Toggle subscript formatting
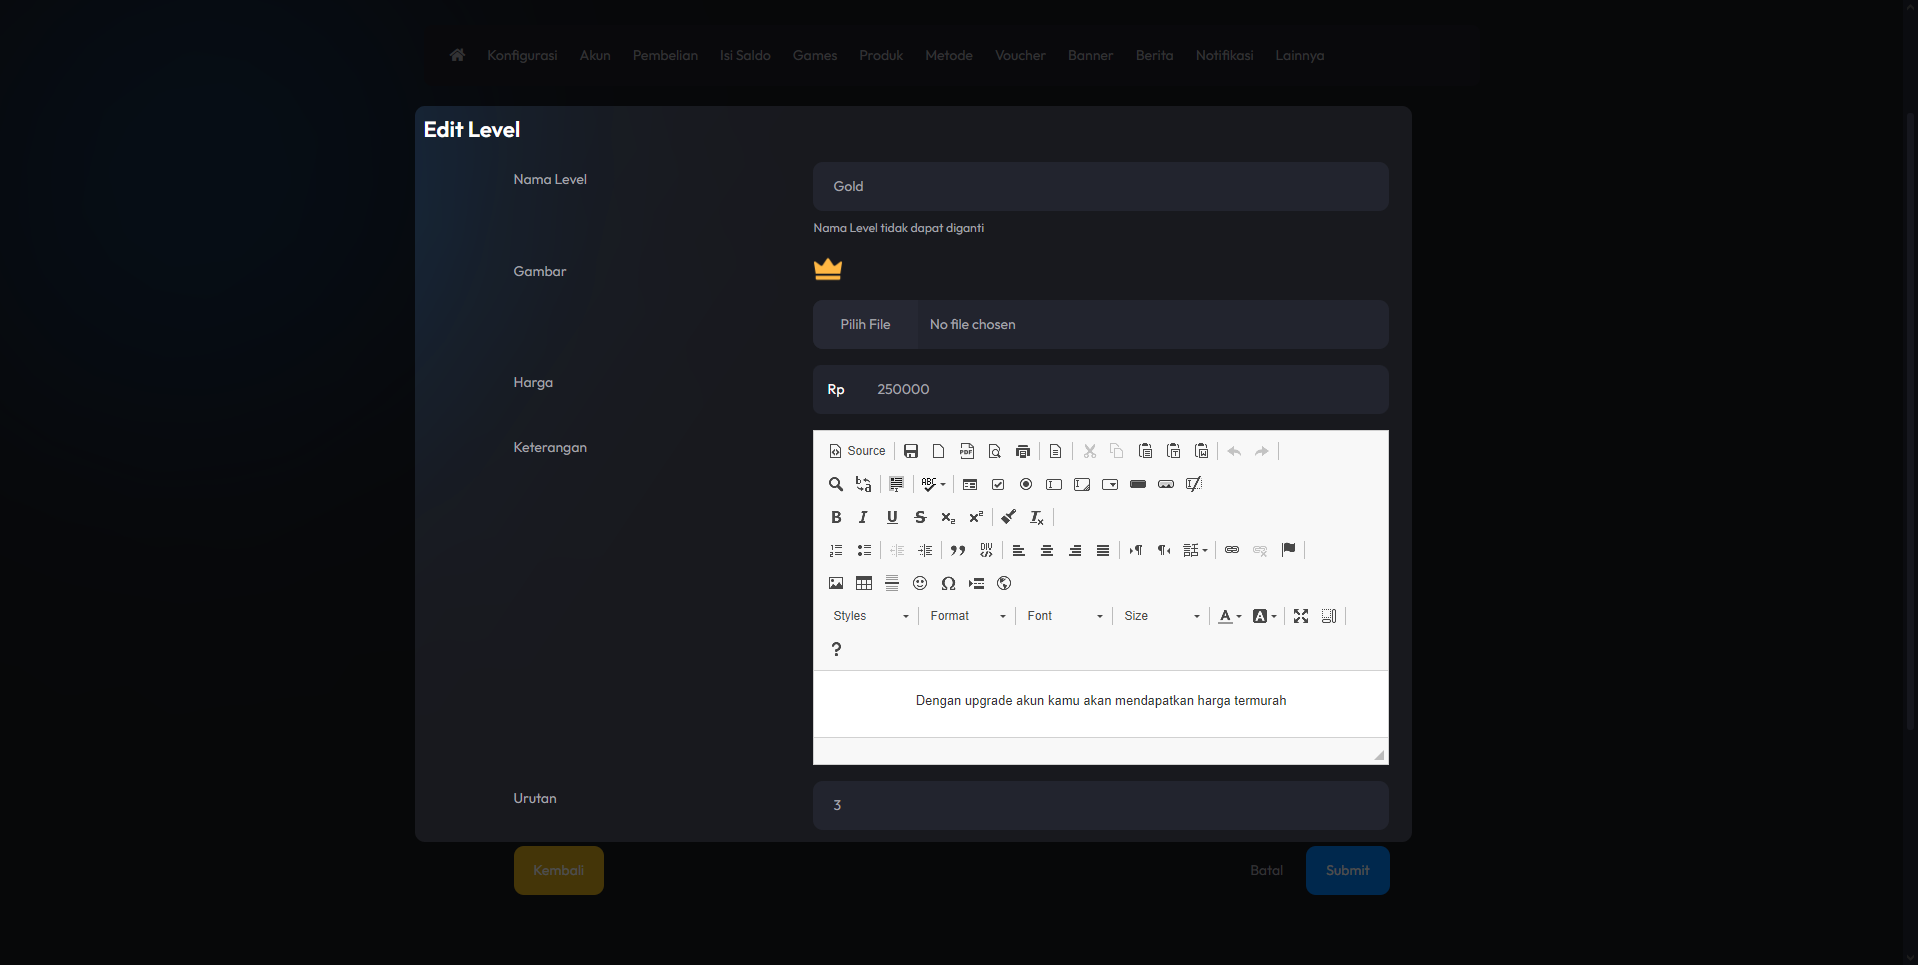The image size is (1918, 965). point(948,517)
